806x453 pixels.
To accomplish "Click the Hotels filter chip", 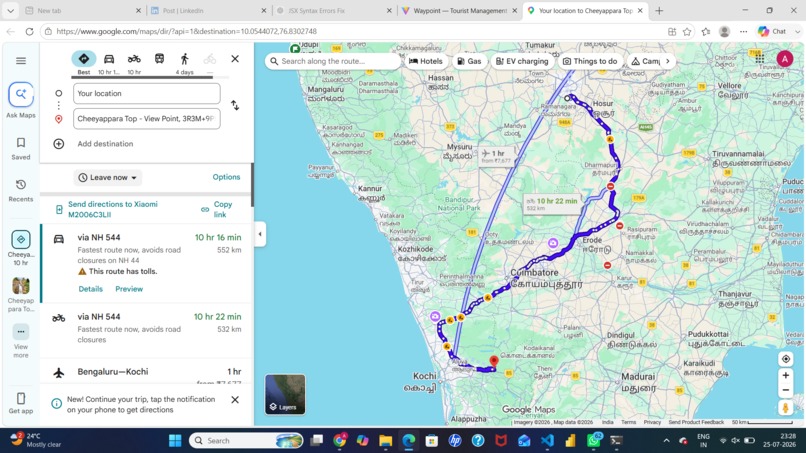I will point(426,61).
